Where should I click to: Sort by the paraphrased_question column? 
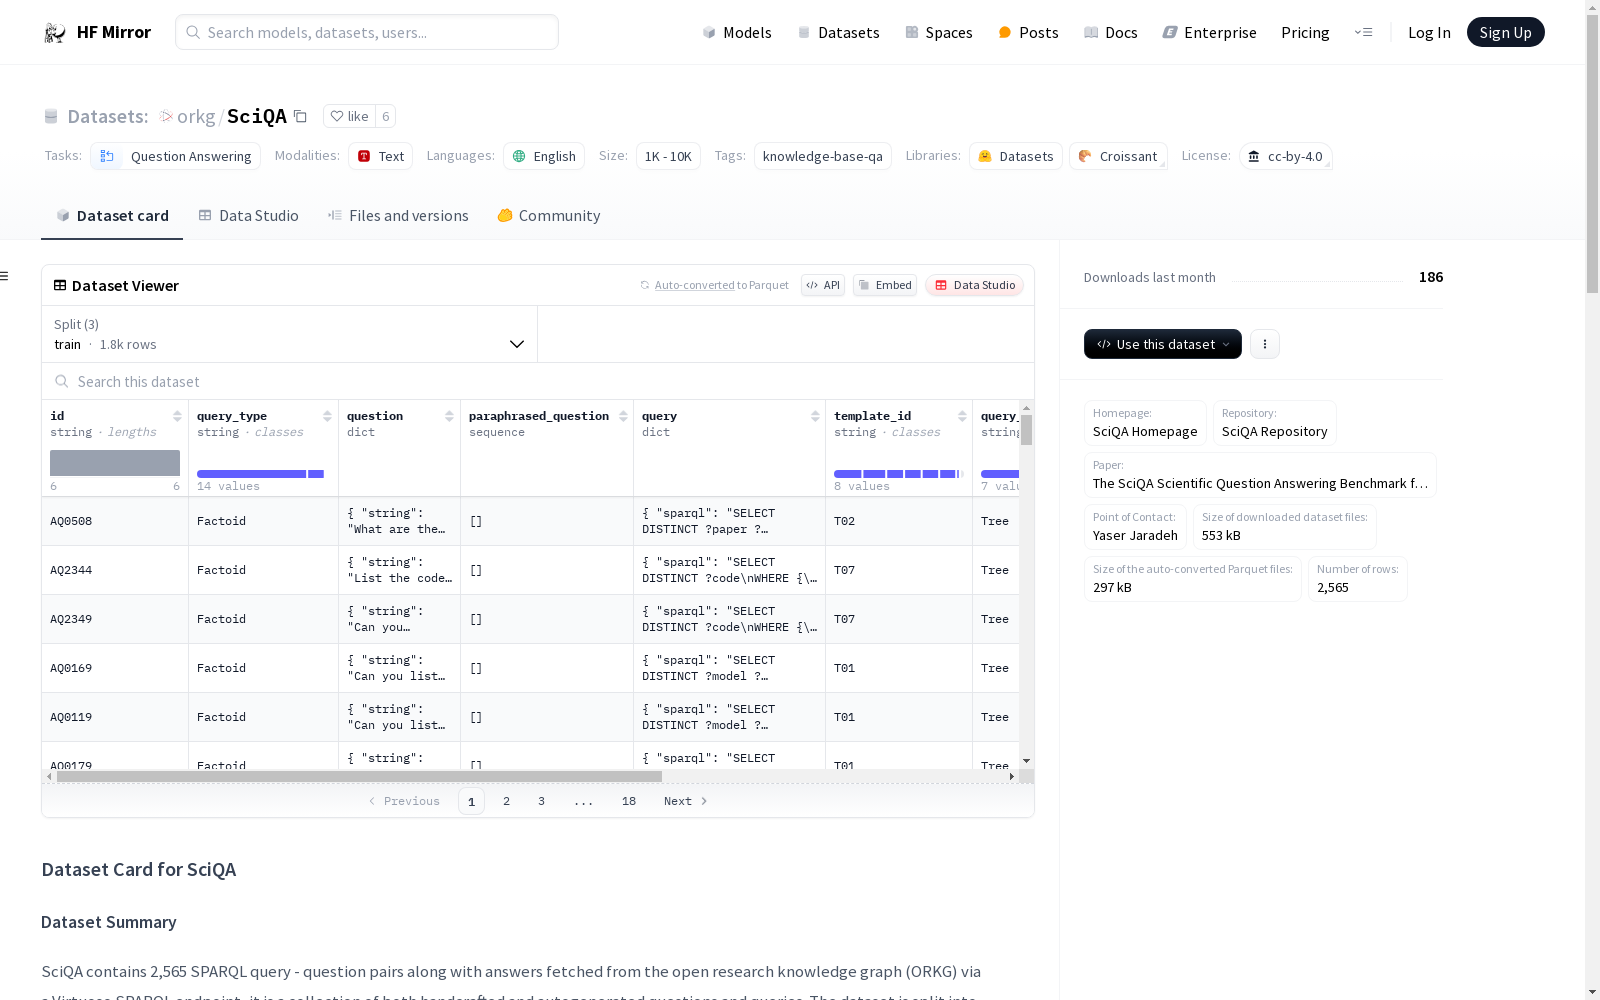pos(623,416)
